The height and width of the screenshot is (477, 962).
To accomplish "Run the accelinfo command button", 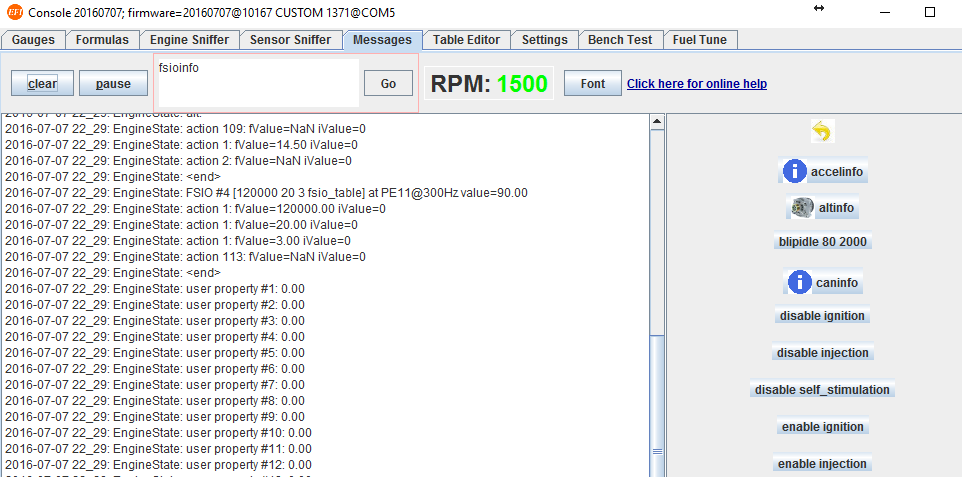I will coord(822,172).
